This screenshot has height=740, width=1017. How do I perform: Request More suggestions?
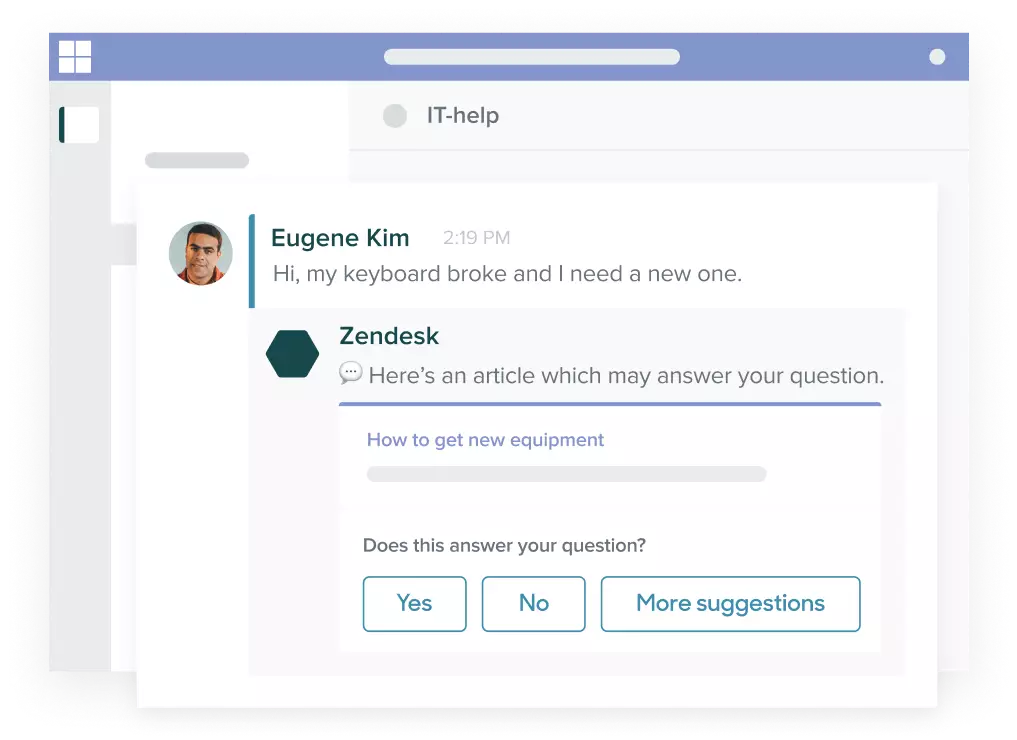coord(730,604)
